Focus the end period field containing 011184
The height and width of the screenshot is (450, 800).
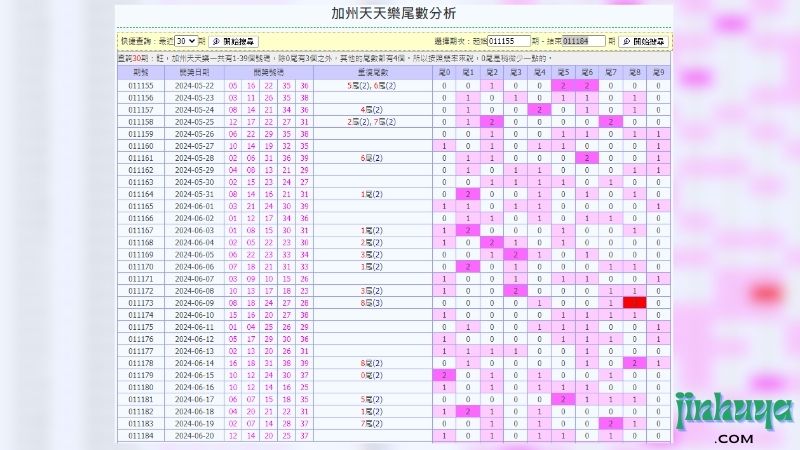coord(584,41)
